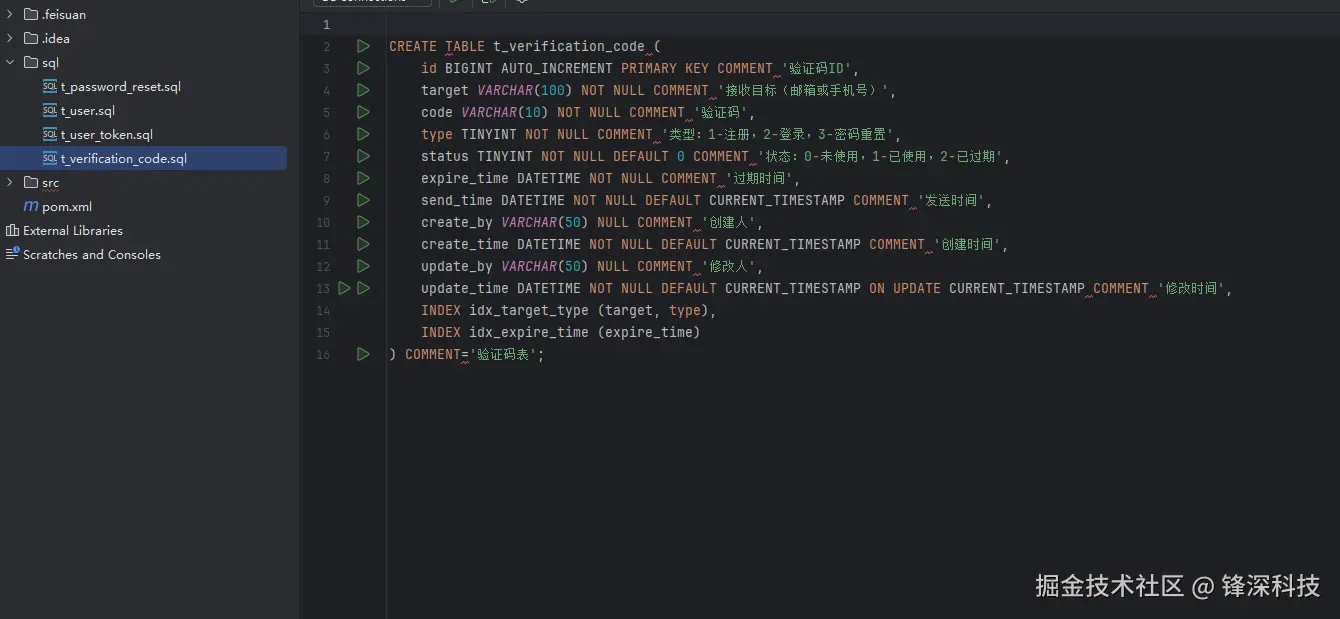The width and height of the screenshot is (1340, 619).
Task: Click the Scratches and Consoles icon
Action: [x=12, y=254]
